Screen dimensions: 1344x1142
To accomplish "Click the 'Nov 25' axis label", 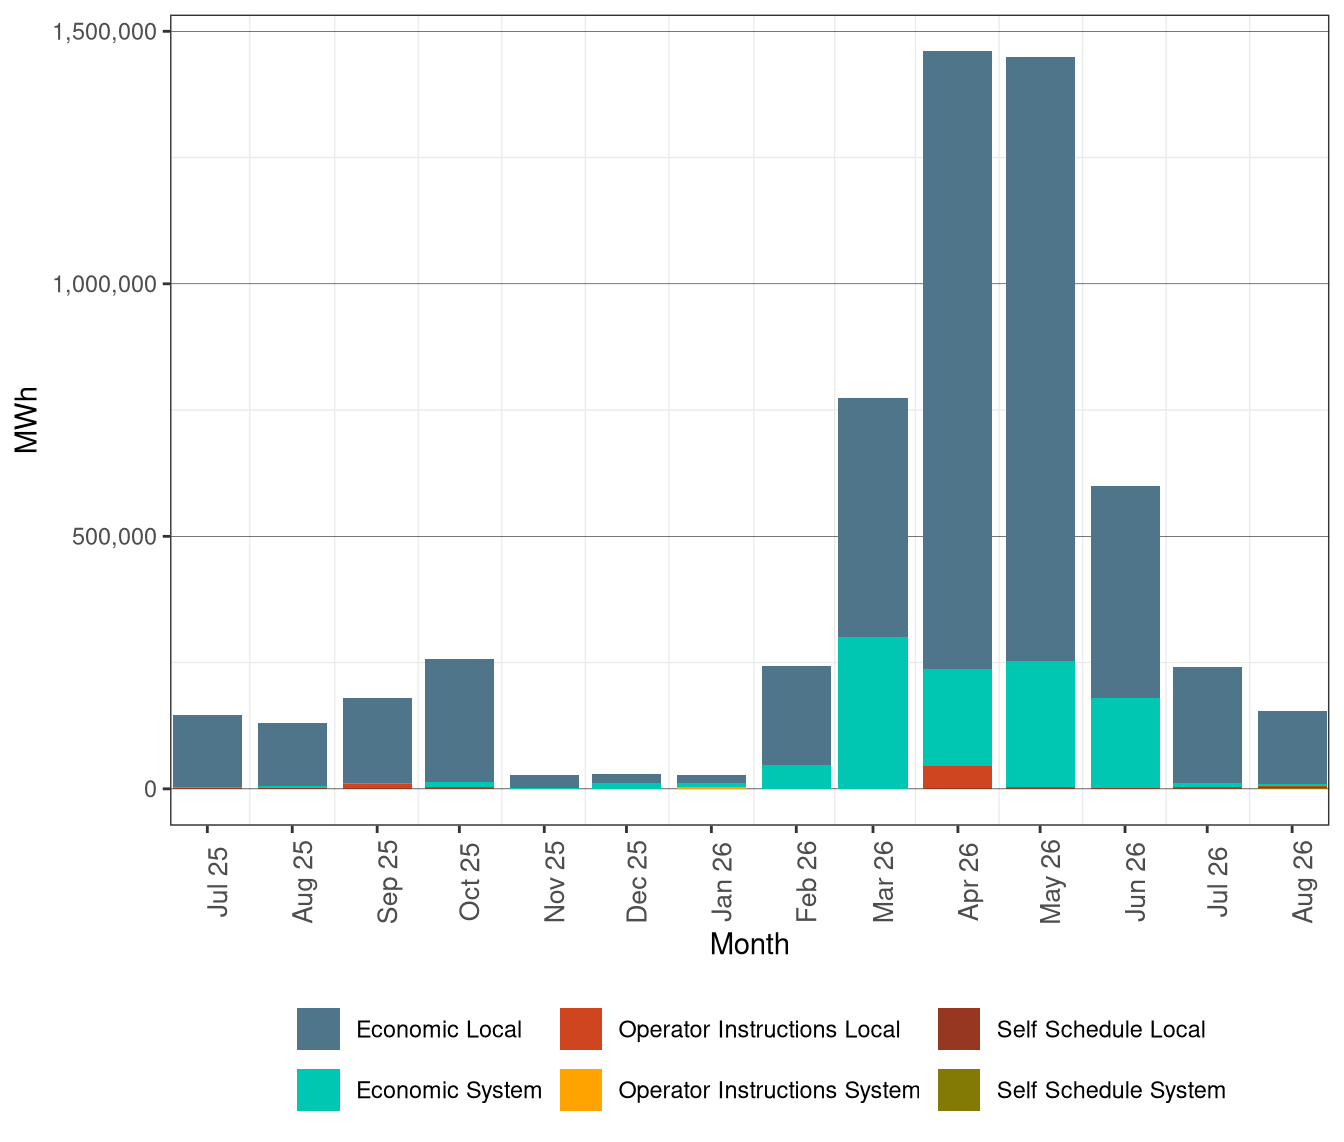I will (x=554, y=881).
